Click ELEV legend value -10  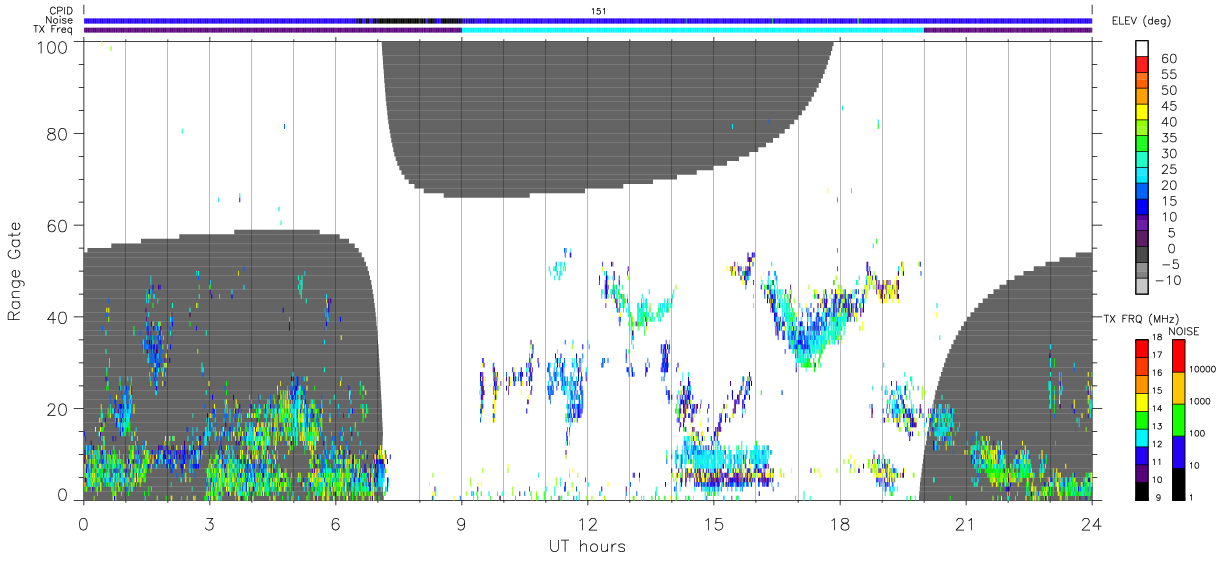tap(1167, 280)
